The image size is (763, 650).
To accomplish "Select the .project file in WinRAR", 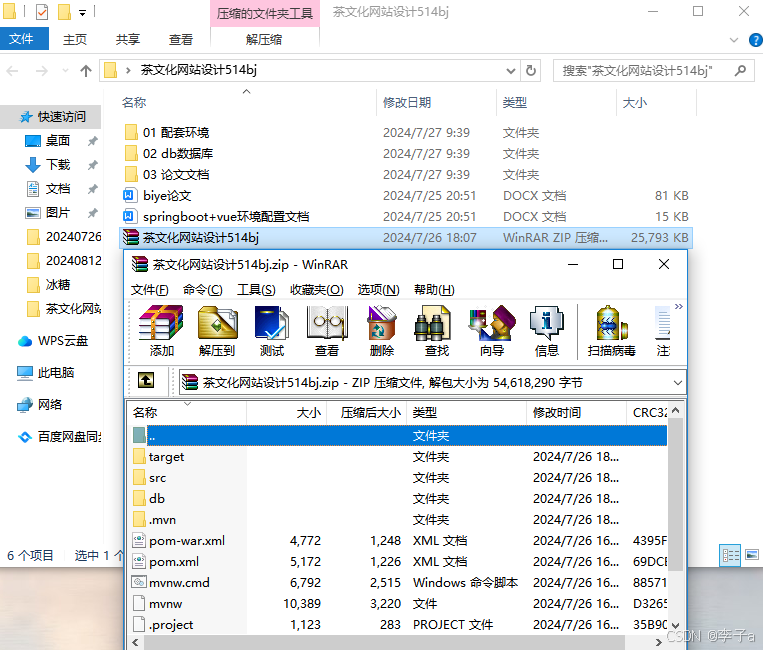I will [x=171, y=624].
